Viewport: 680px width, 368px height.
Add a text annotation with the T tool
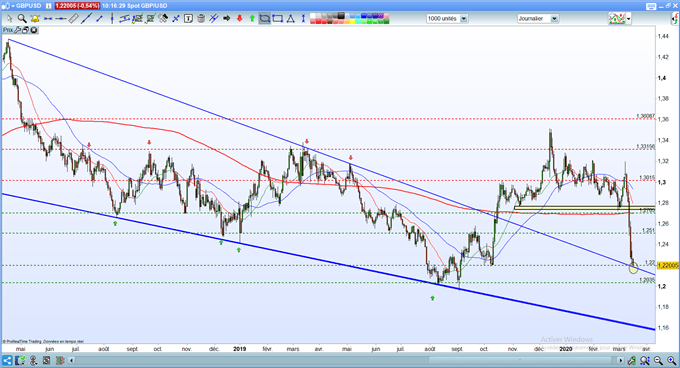coord(188,19)
